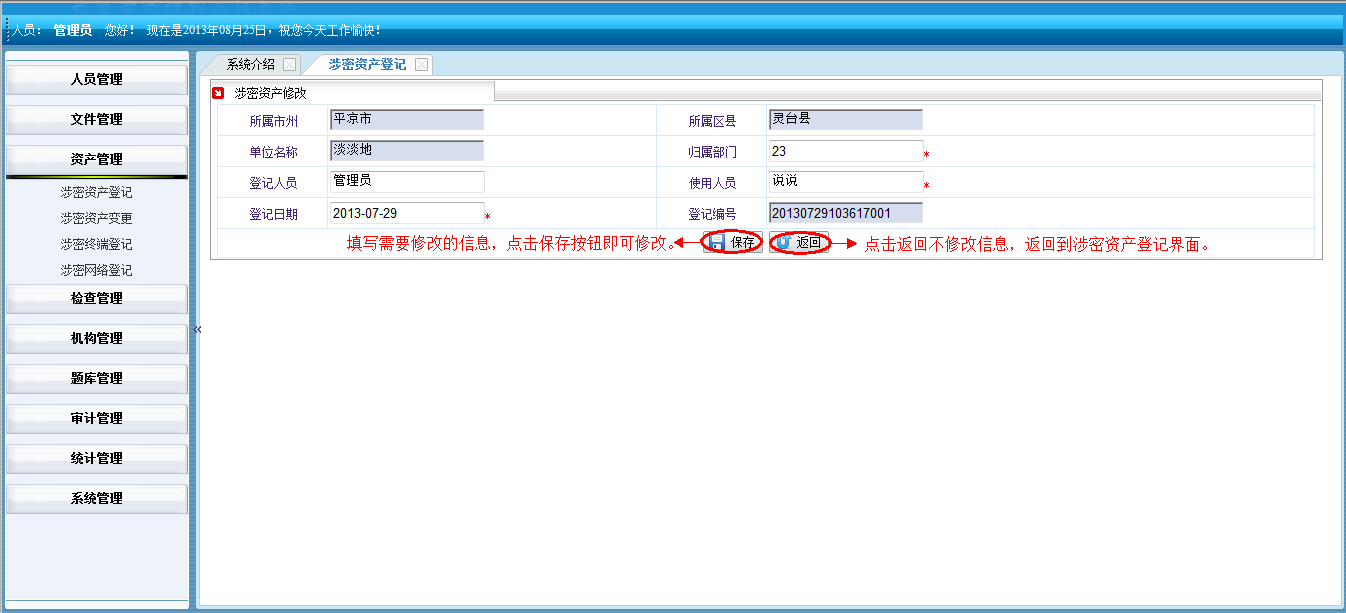Expand the 统计管理 menu
Image resolution: width=1346 pixels, height=613 pixels.
(x=97, y=459)
